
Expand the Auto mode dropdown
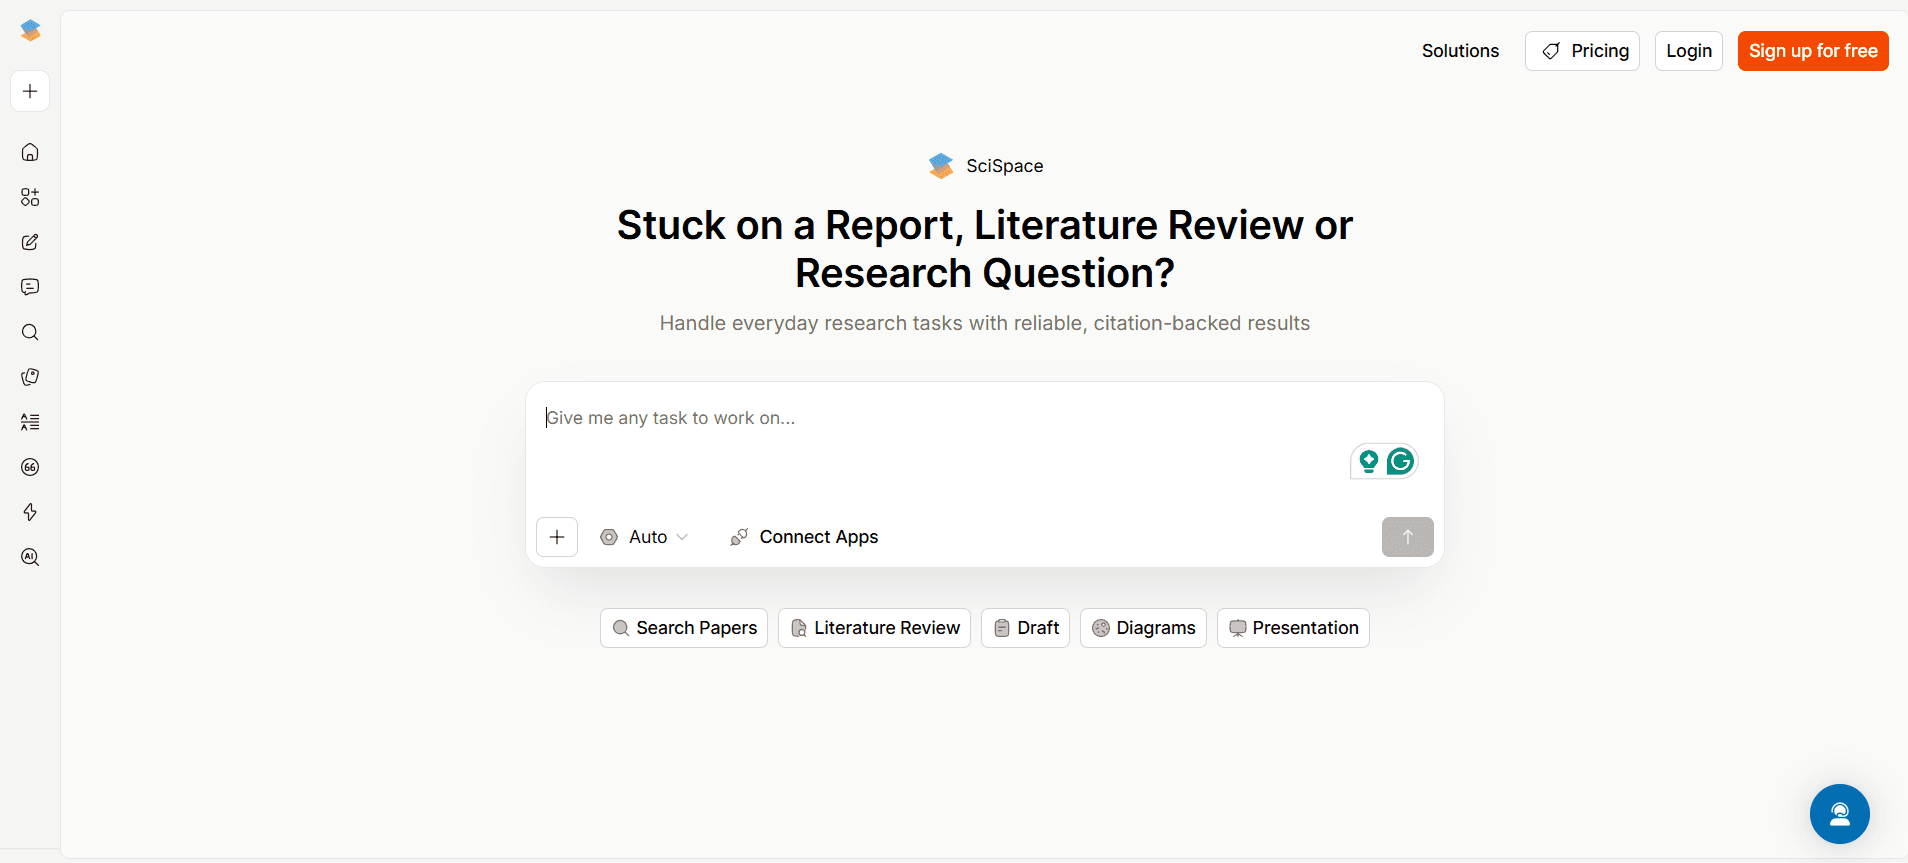645,537
